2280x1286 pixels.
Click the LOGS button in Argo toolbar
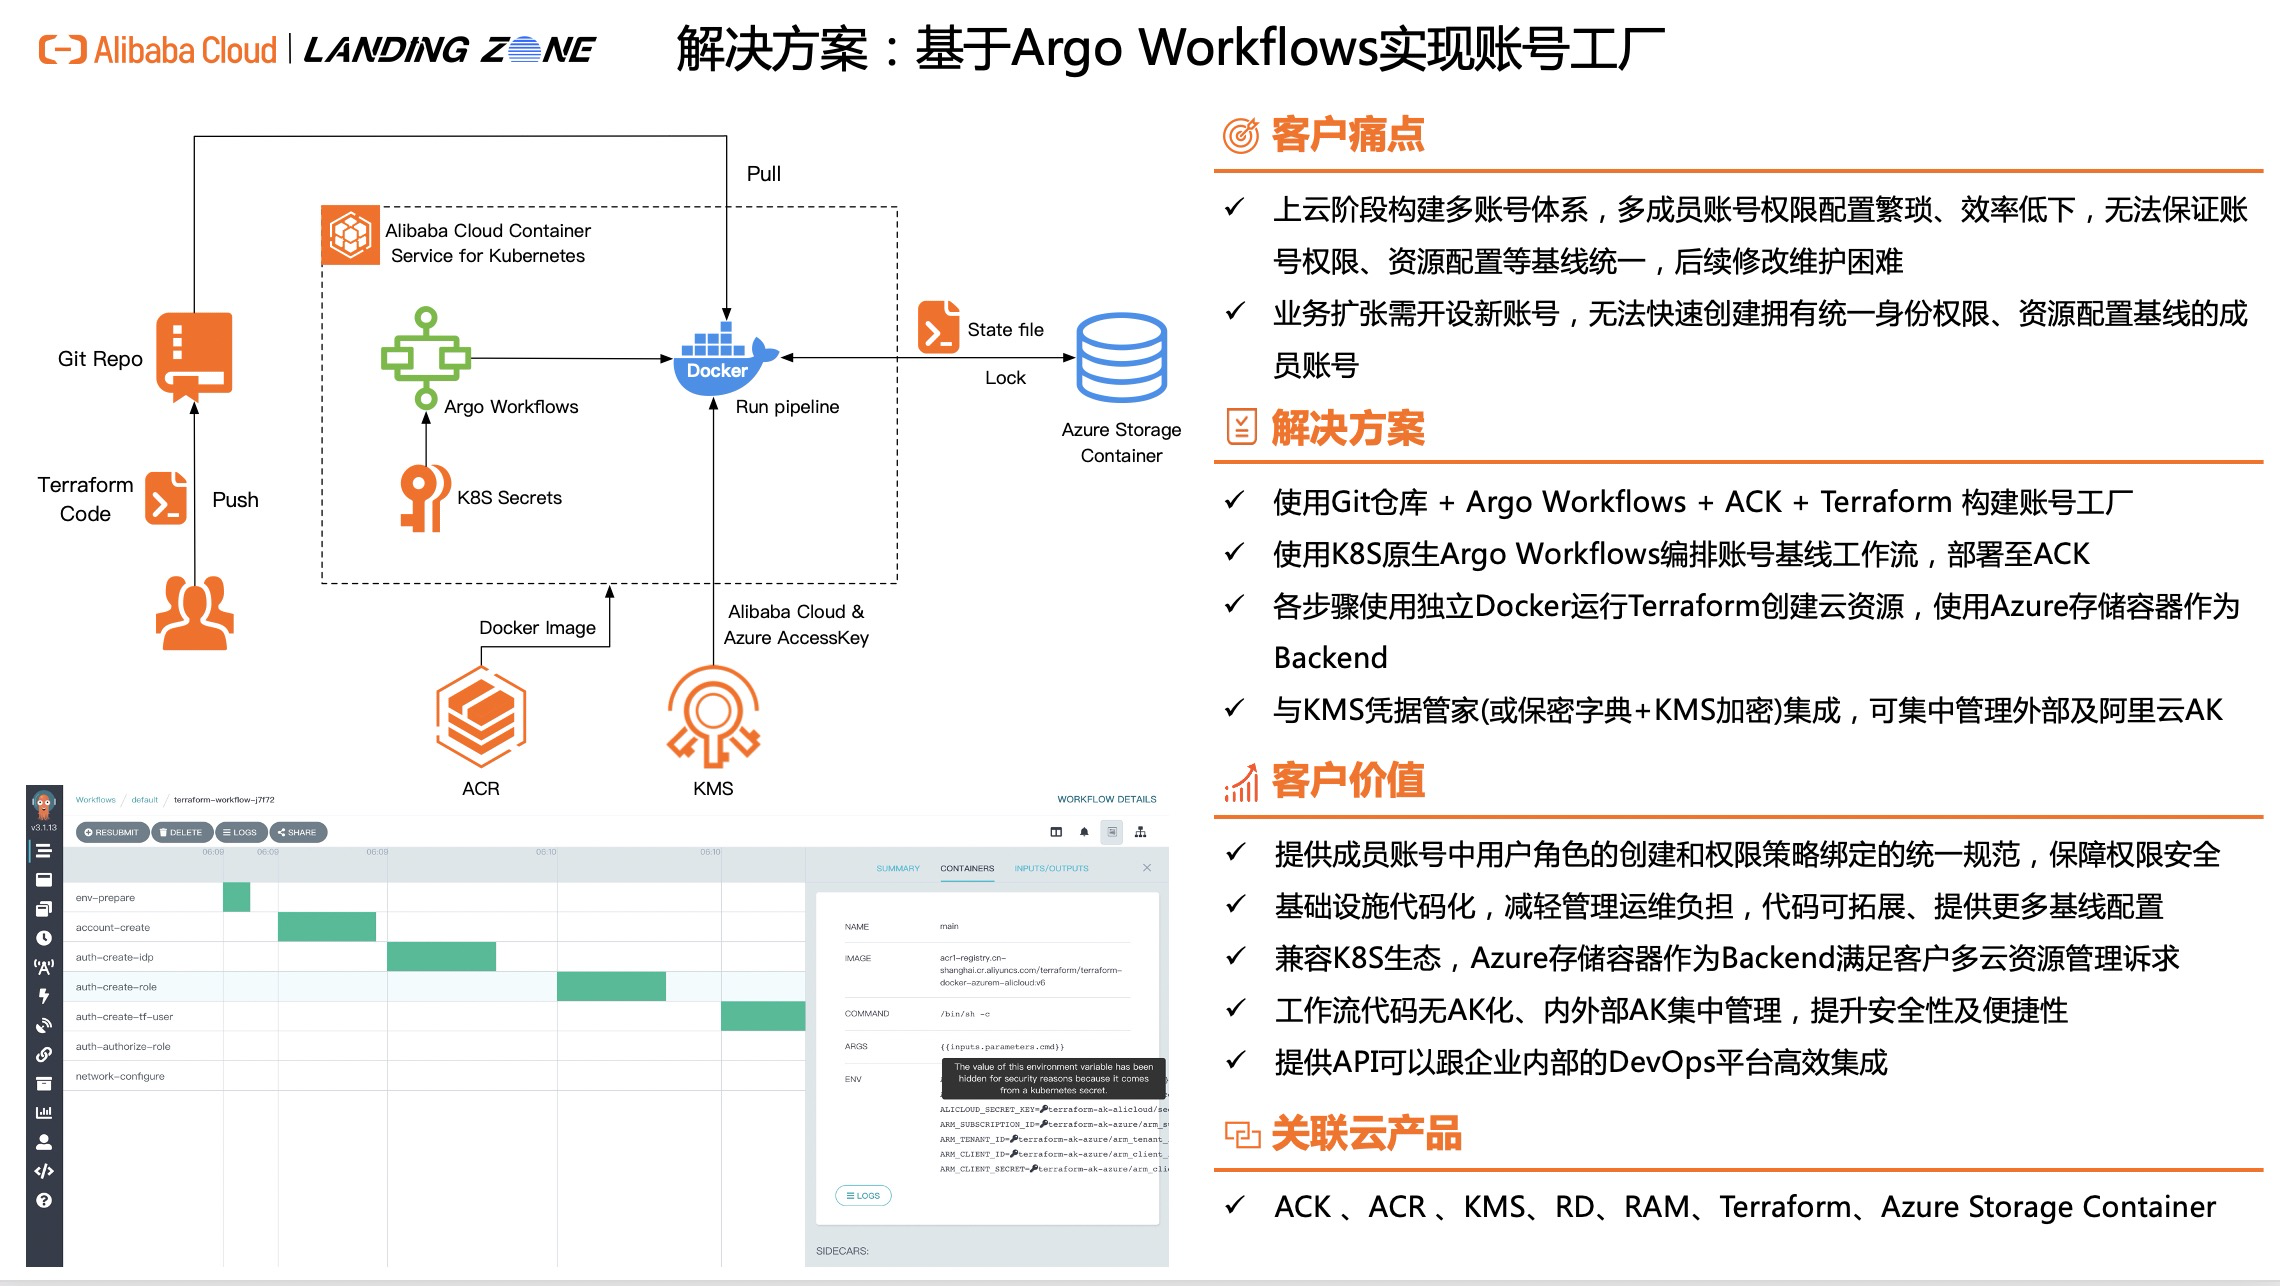point(240,832)
